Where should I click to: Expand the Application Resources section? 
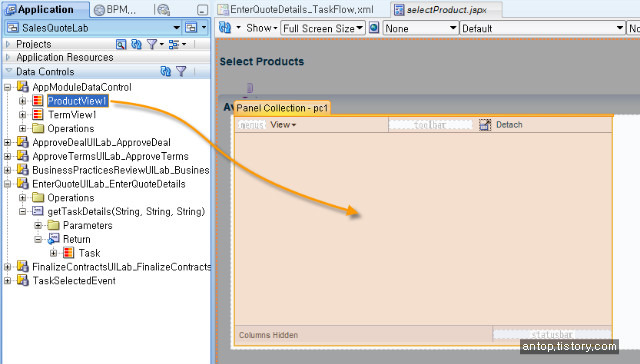[x=7, y=58]
